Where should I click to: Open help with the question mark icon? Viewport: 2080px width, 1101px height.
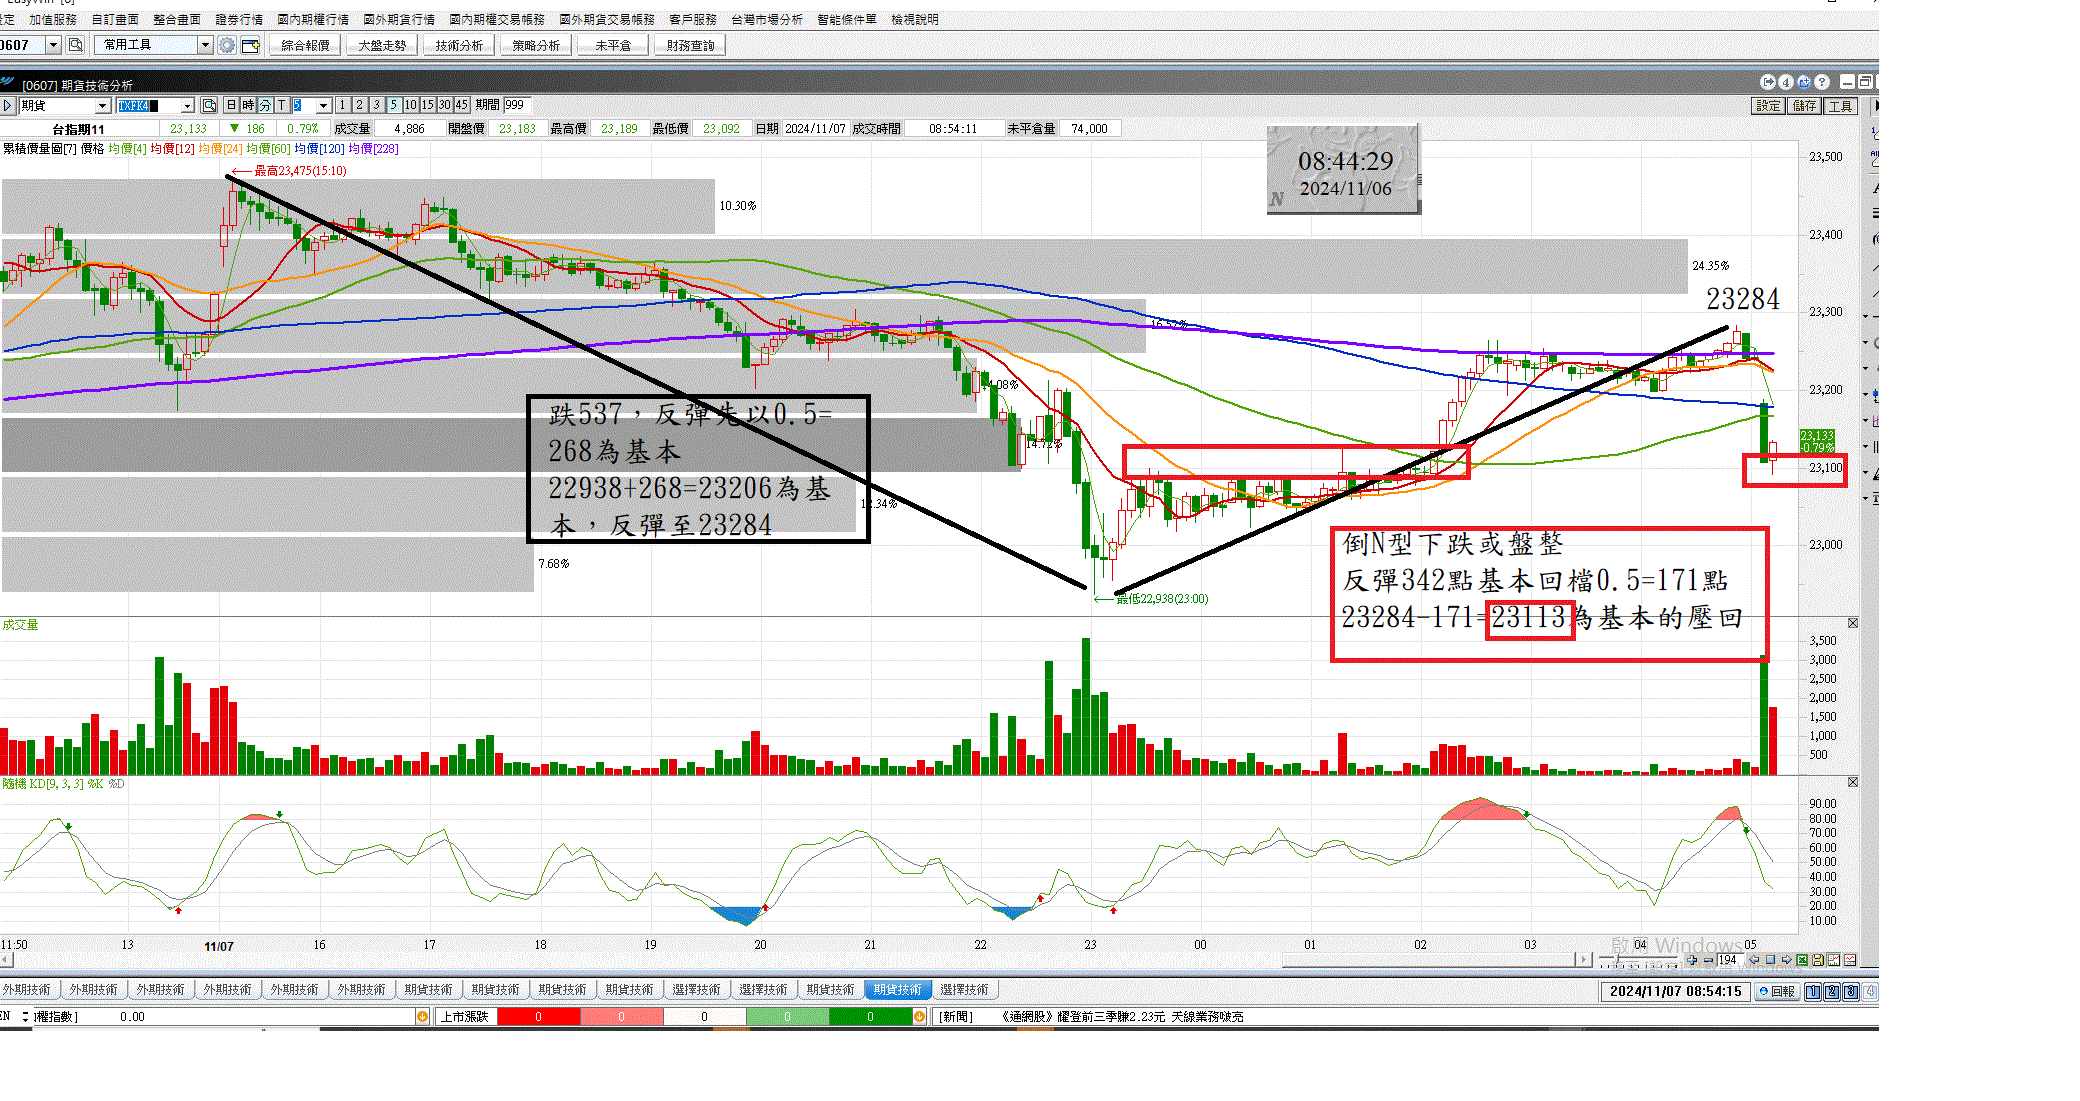(1822, 82)
